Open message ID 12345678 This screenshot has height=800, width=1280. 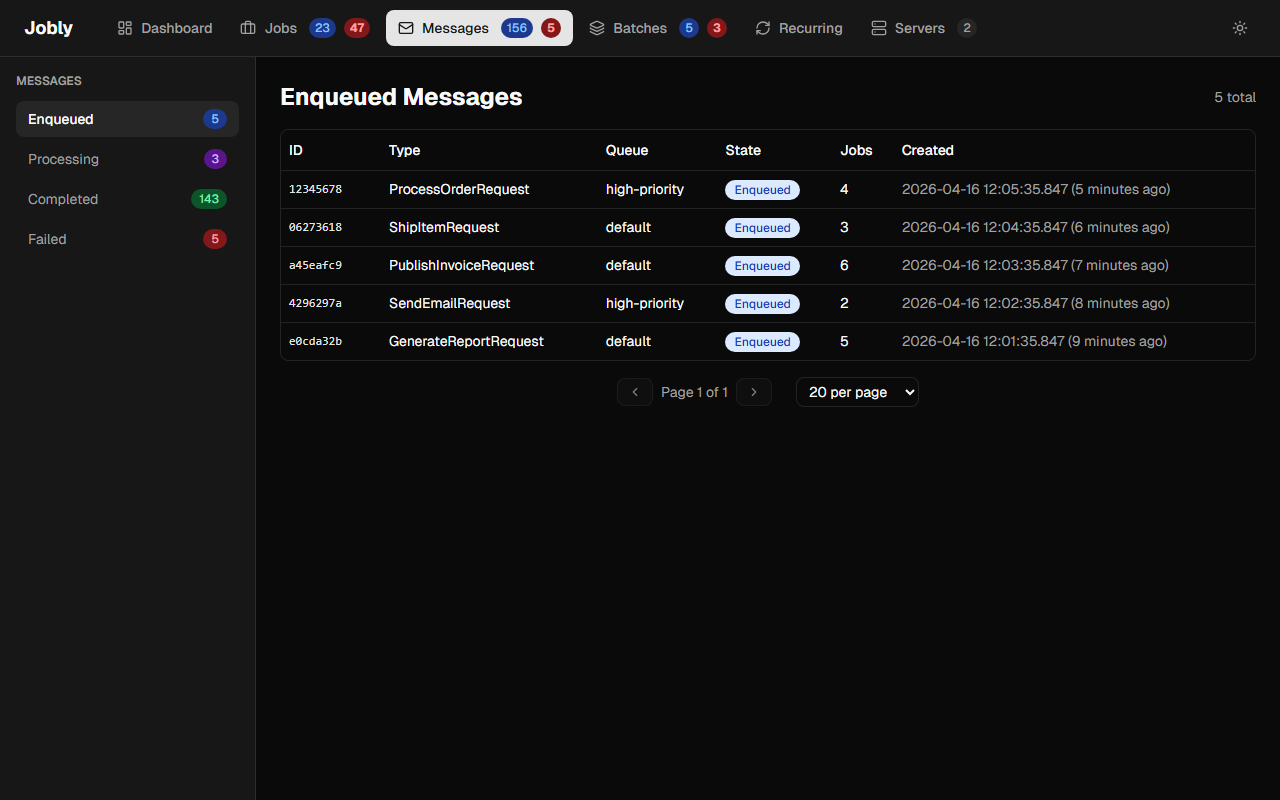(x=315, y=189)
